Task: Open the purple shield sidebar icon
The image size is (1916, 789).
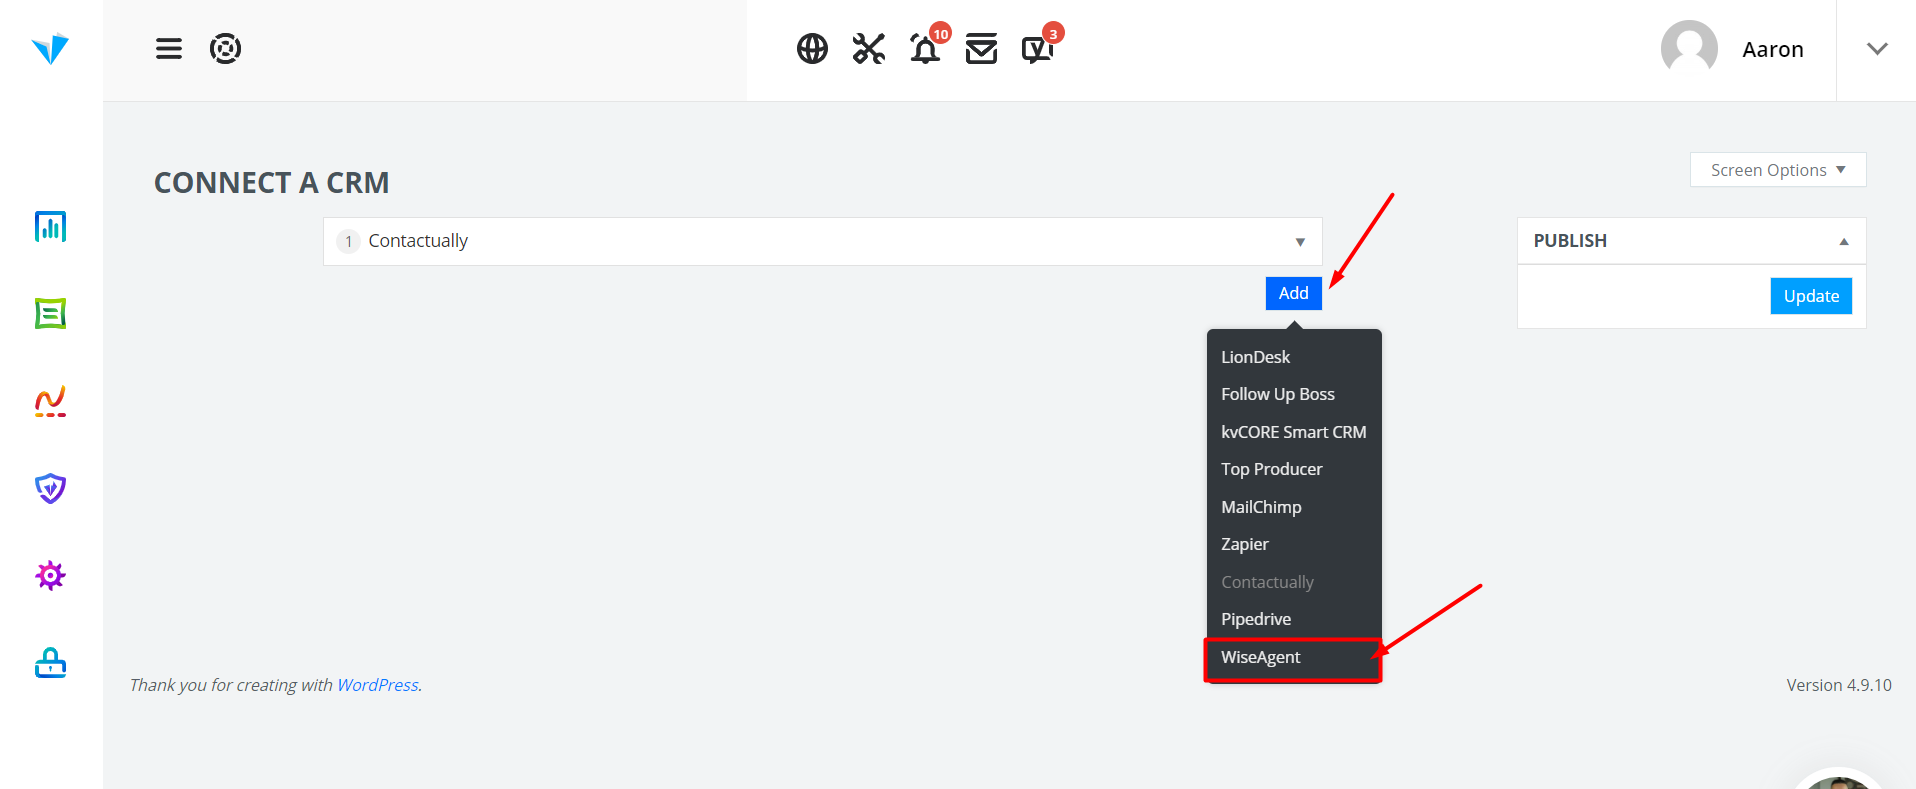Action: pyautogui.click(x=50, y=488)
